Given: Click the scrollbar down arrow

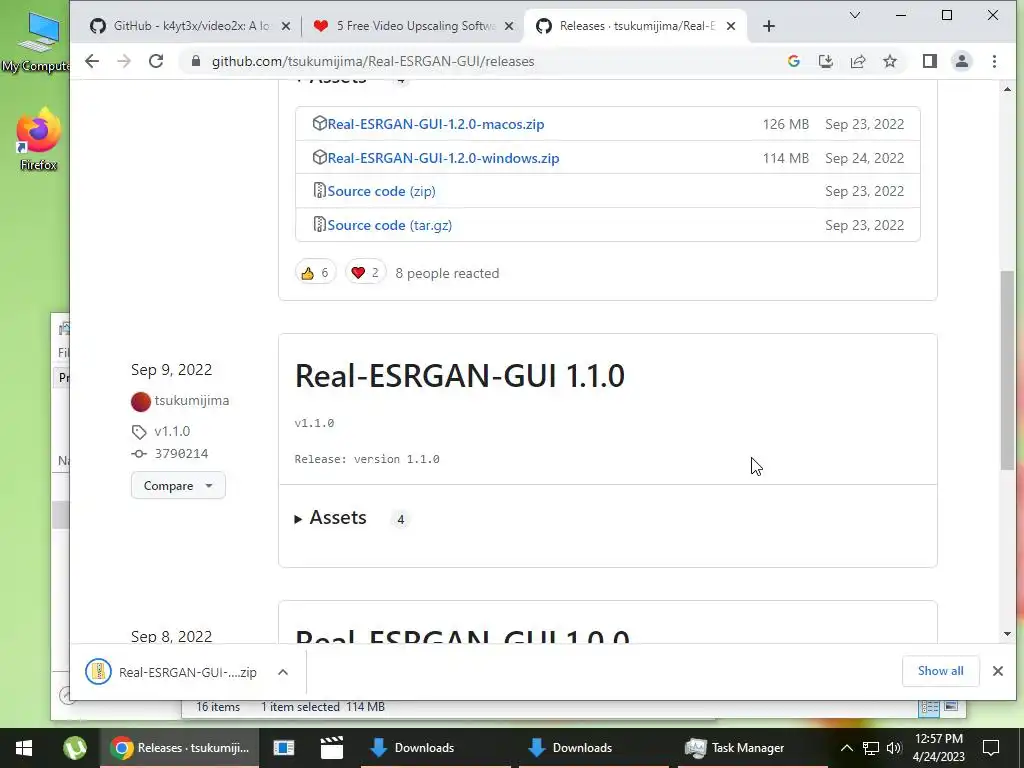Looking at the screenshot, I should tap(1007, 633).
